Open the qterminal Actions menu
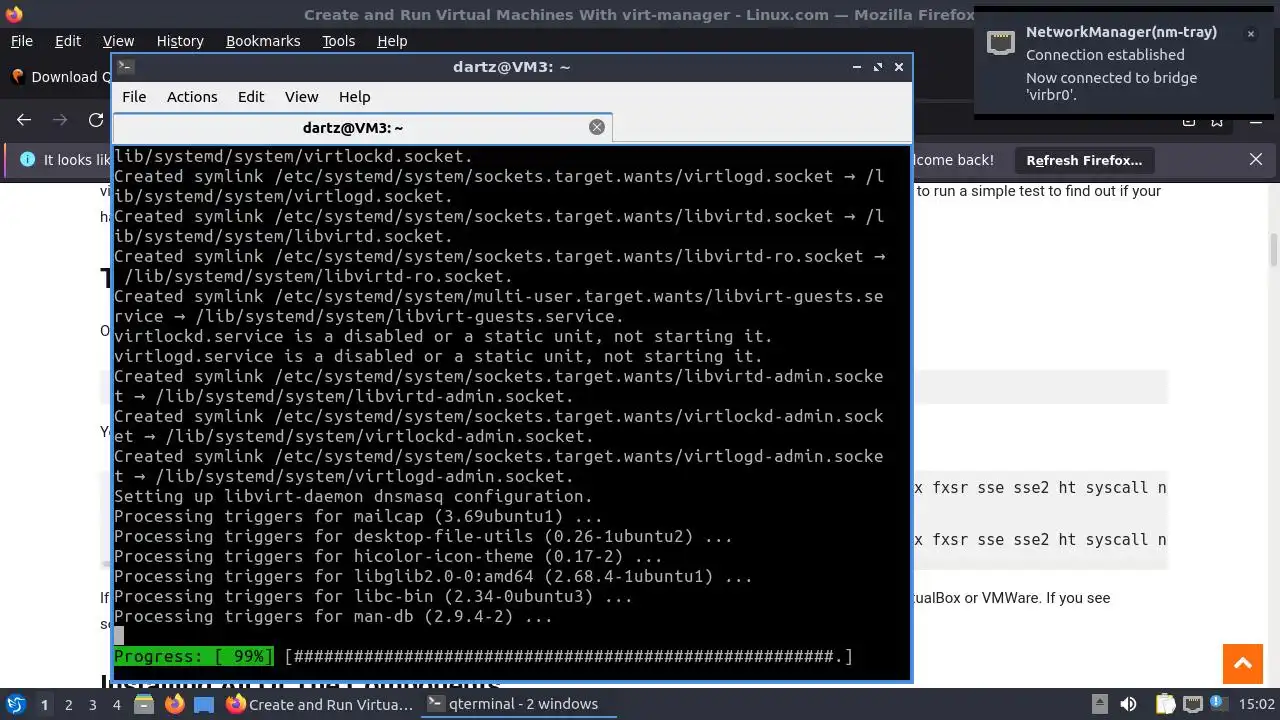Image resolution: width=1280 pixels, height=720 pixels. point(192,97)
